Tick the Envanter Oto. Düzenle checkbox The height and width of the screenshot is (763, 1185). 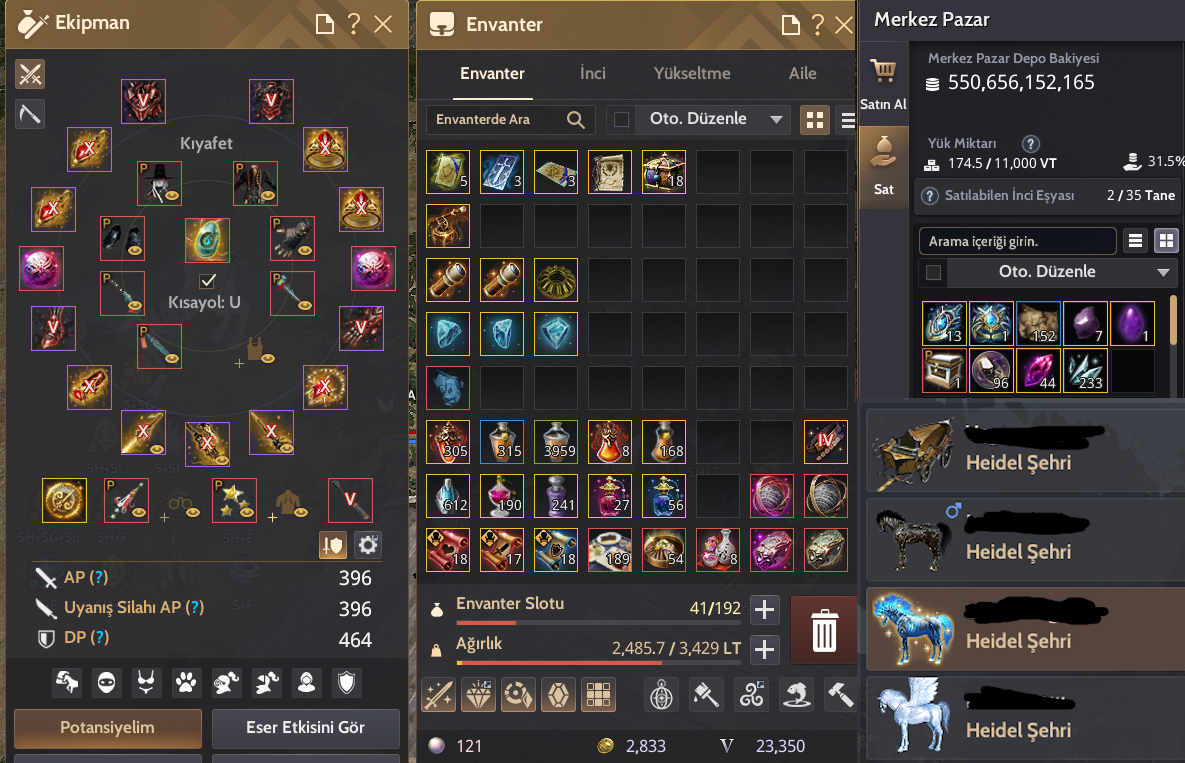tap(621, 119)
